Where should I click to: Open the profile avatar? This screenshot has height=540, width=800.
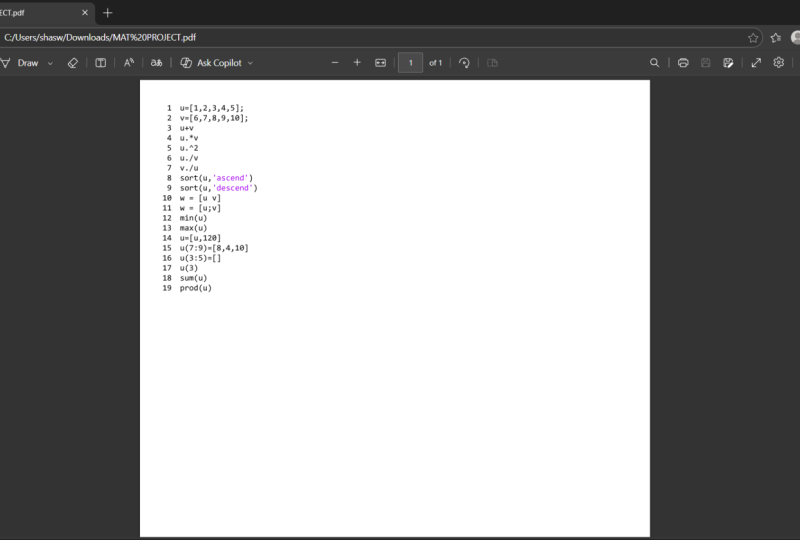[795, 37]
